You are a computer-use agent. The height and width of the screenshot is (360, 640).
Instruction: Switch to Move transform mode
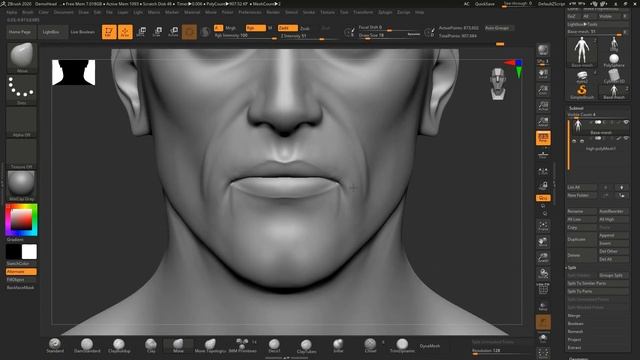141,32
